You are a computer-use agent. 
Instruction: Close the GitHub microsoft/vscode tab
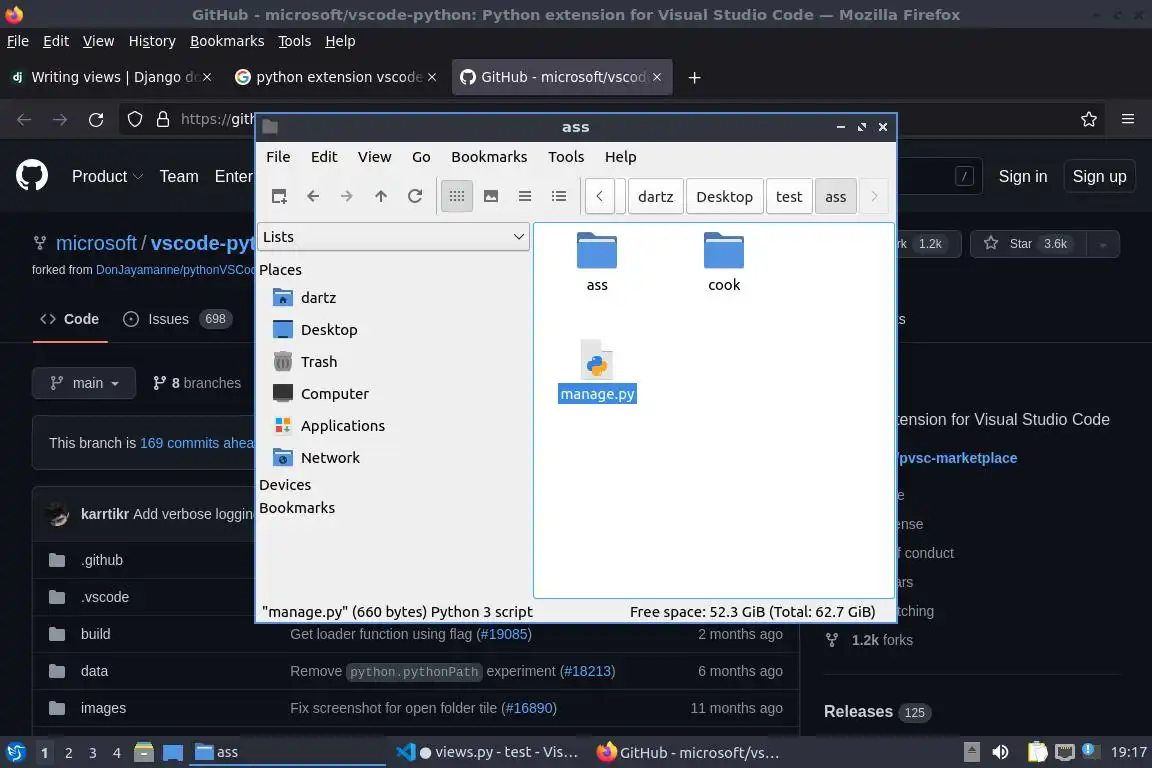point(657,77)
